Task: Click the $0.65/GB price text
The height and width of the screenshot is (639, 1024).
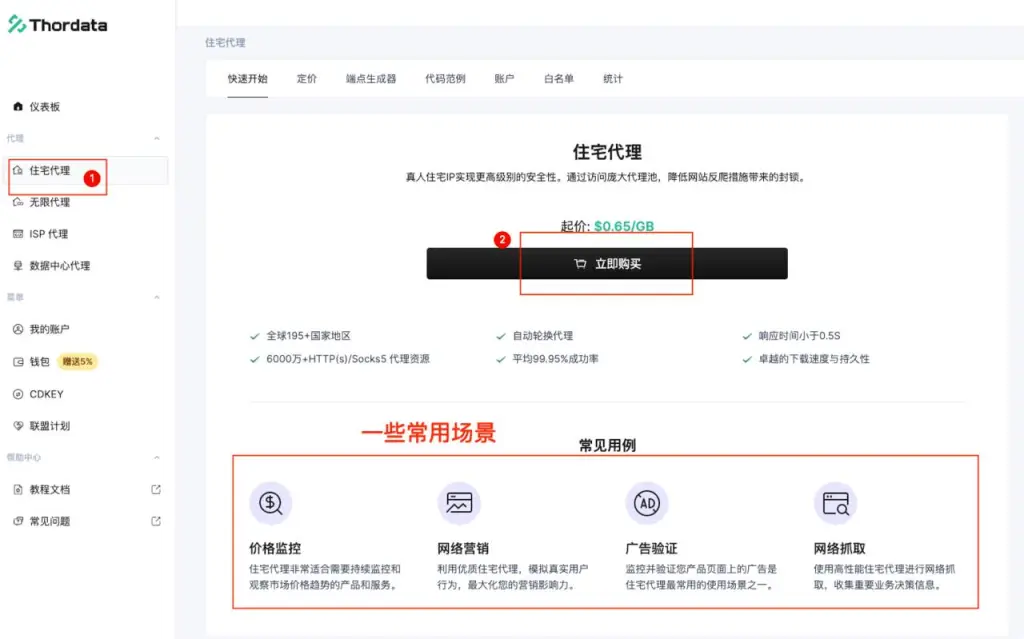Action: coord(624,226)
